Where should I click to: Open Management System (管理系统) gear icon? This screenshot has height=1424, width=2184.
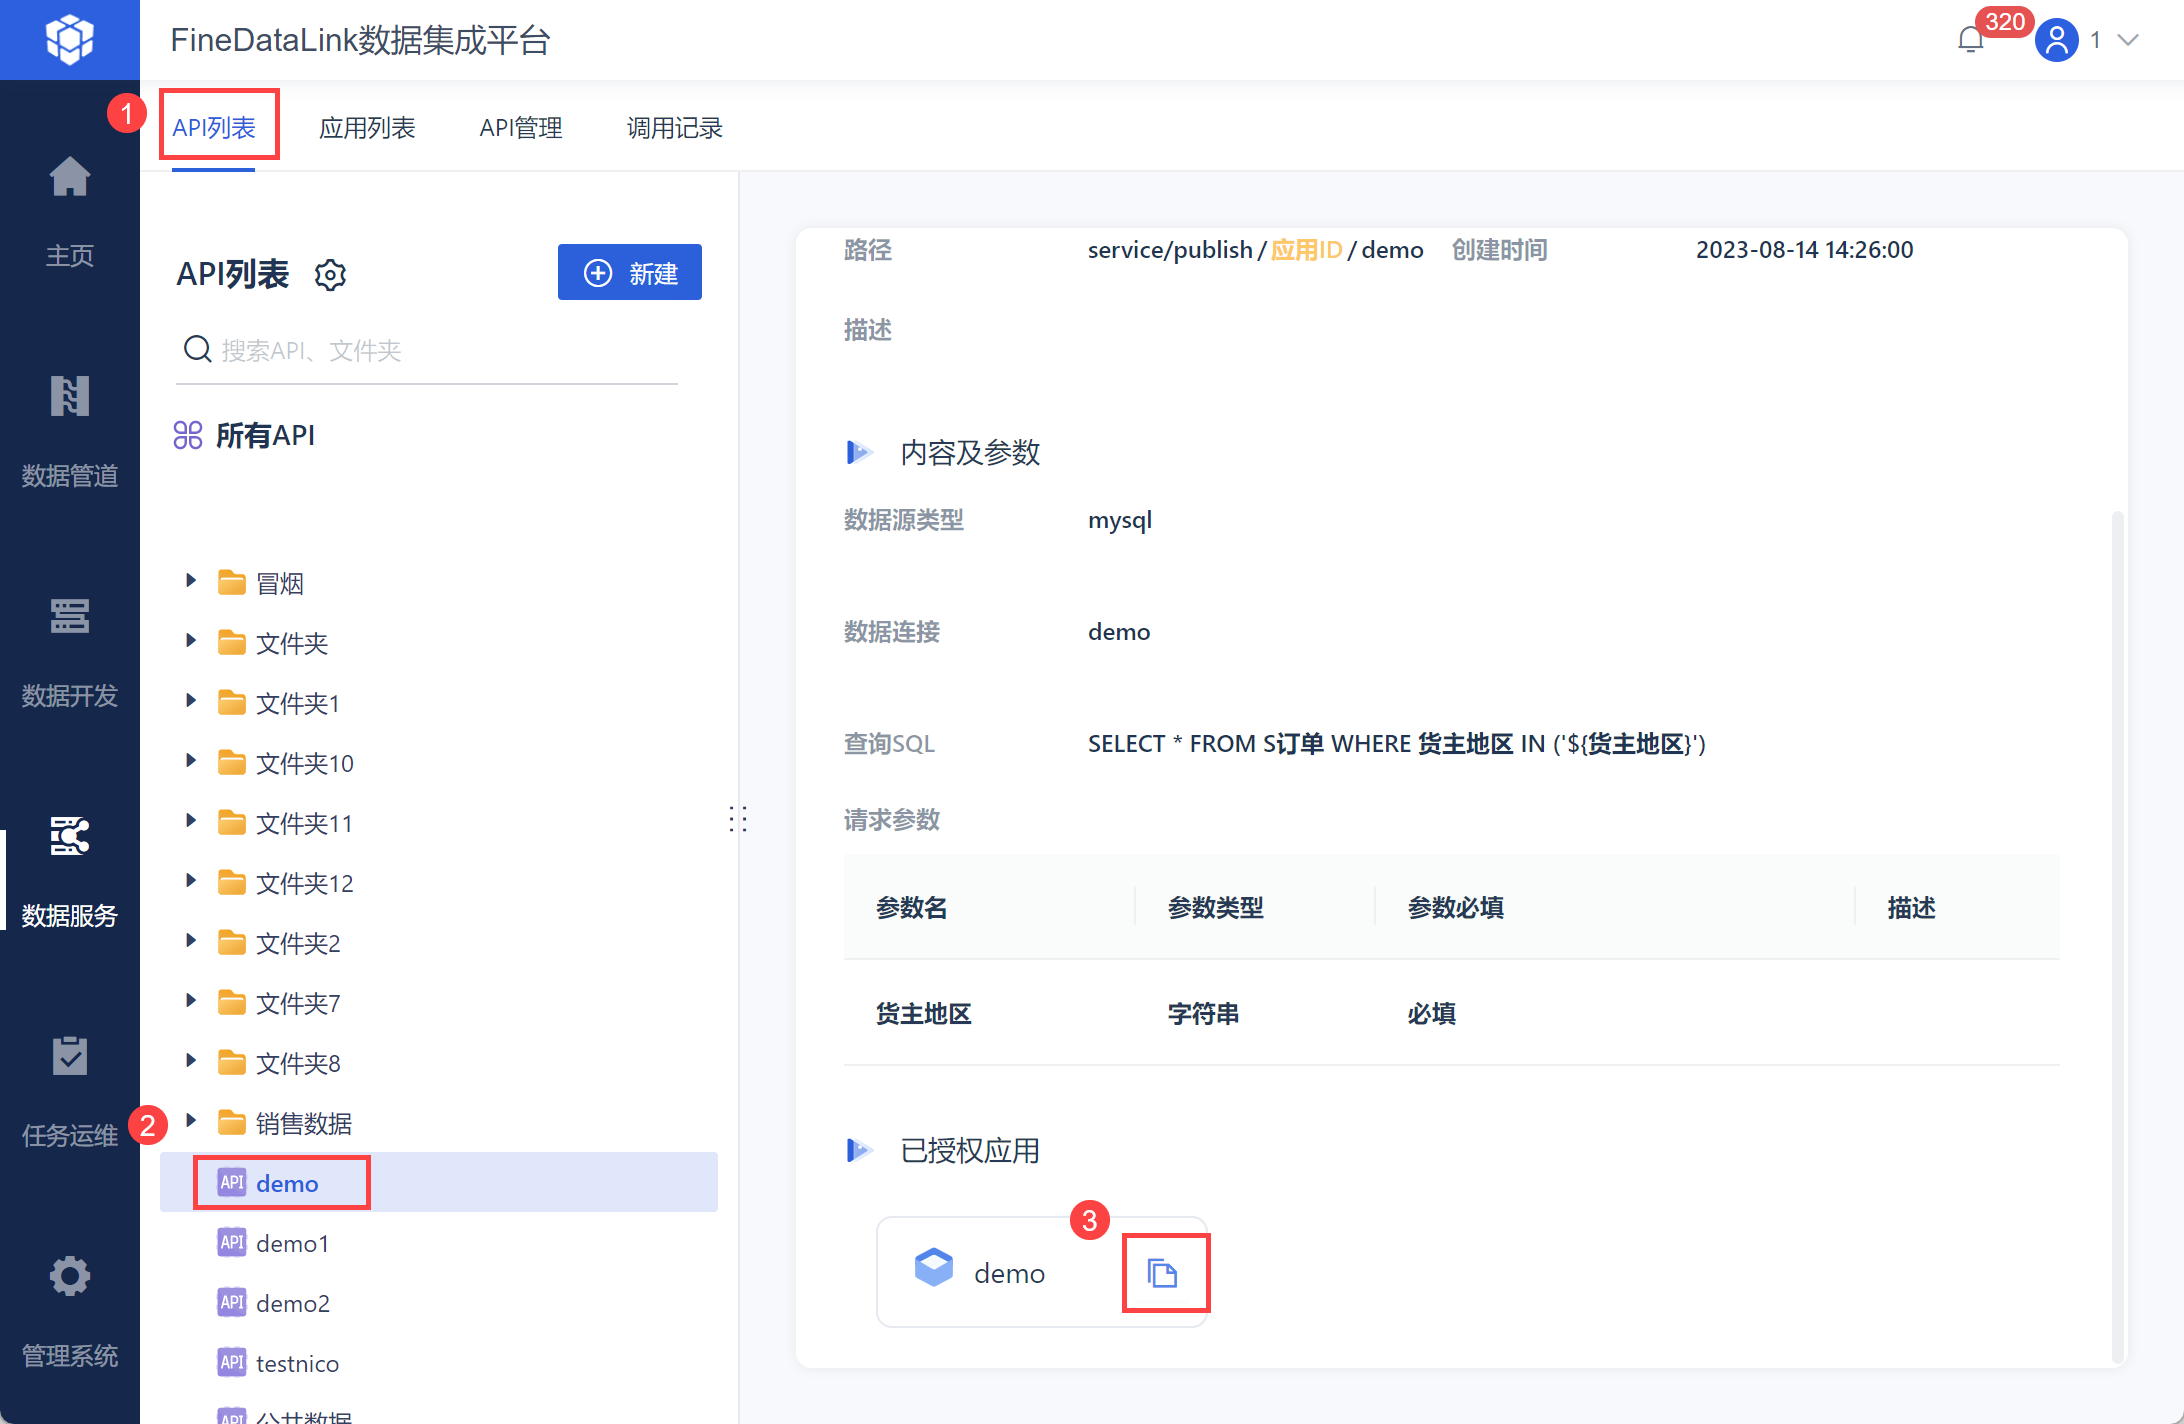70,1277
